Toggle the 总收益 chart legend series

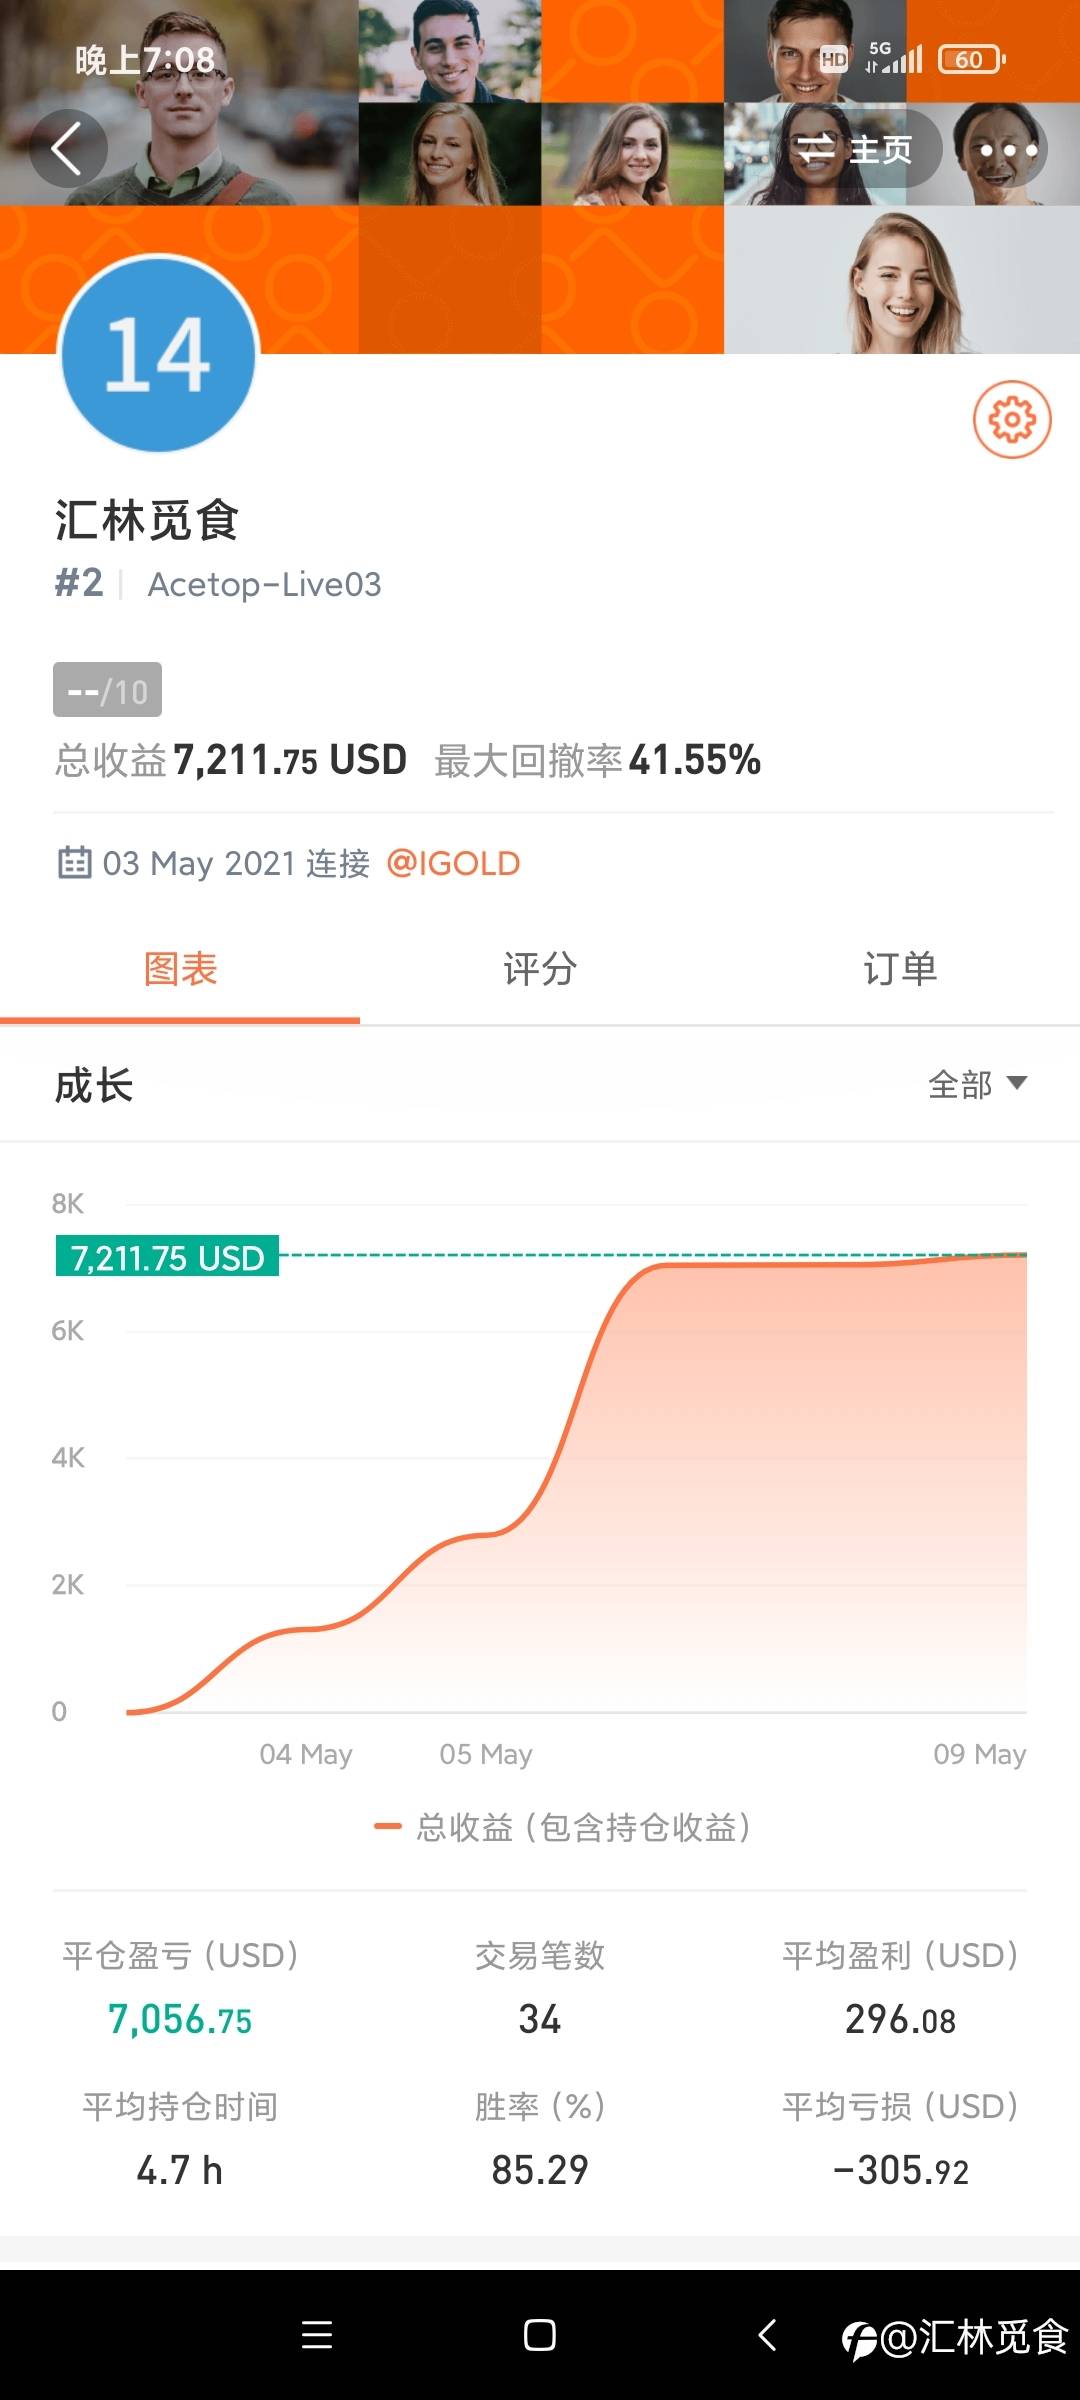coord(562,1827)
